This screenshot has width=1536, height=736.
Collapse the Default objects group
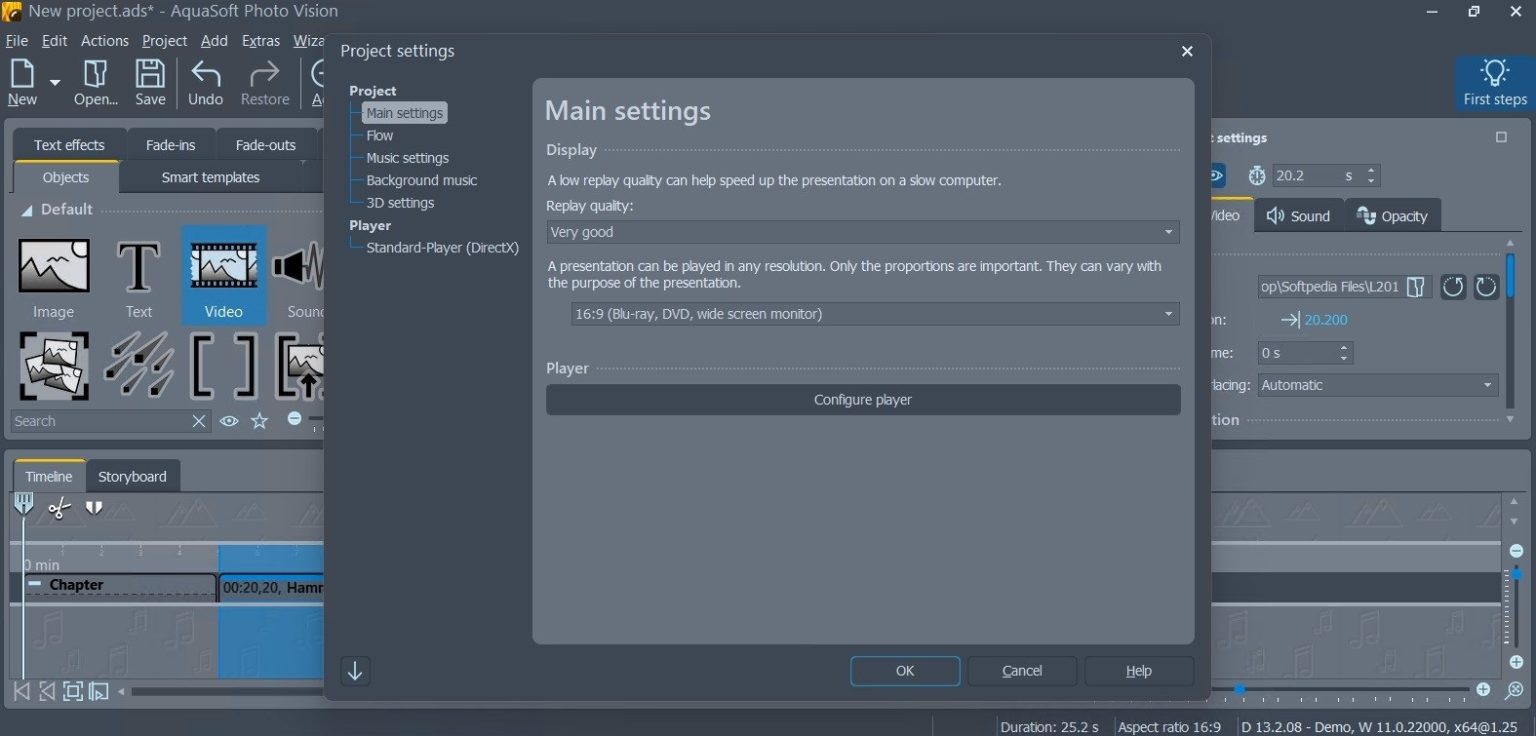pos(27,210)
